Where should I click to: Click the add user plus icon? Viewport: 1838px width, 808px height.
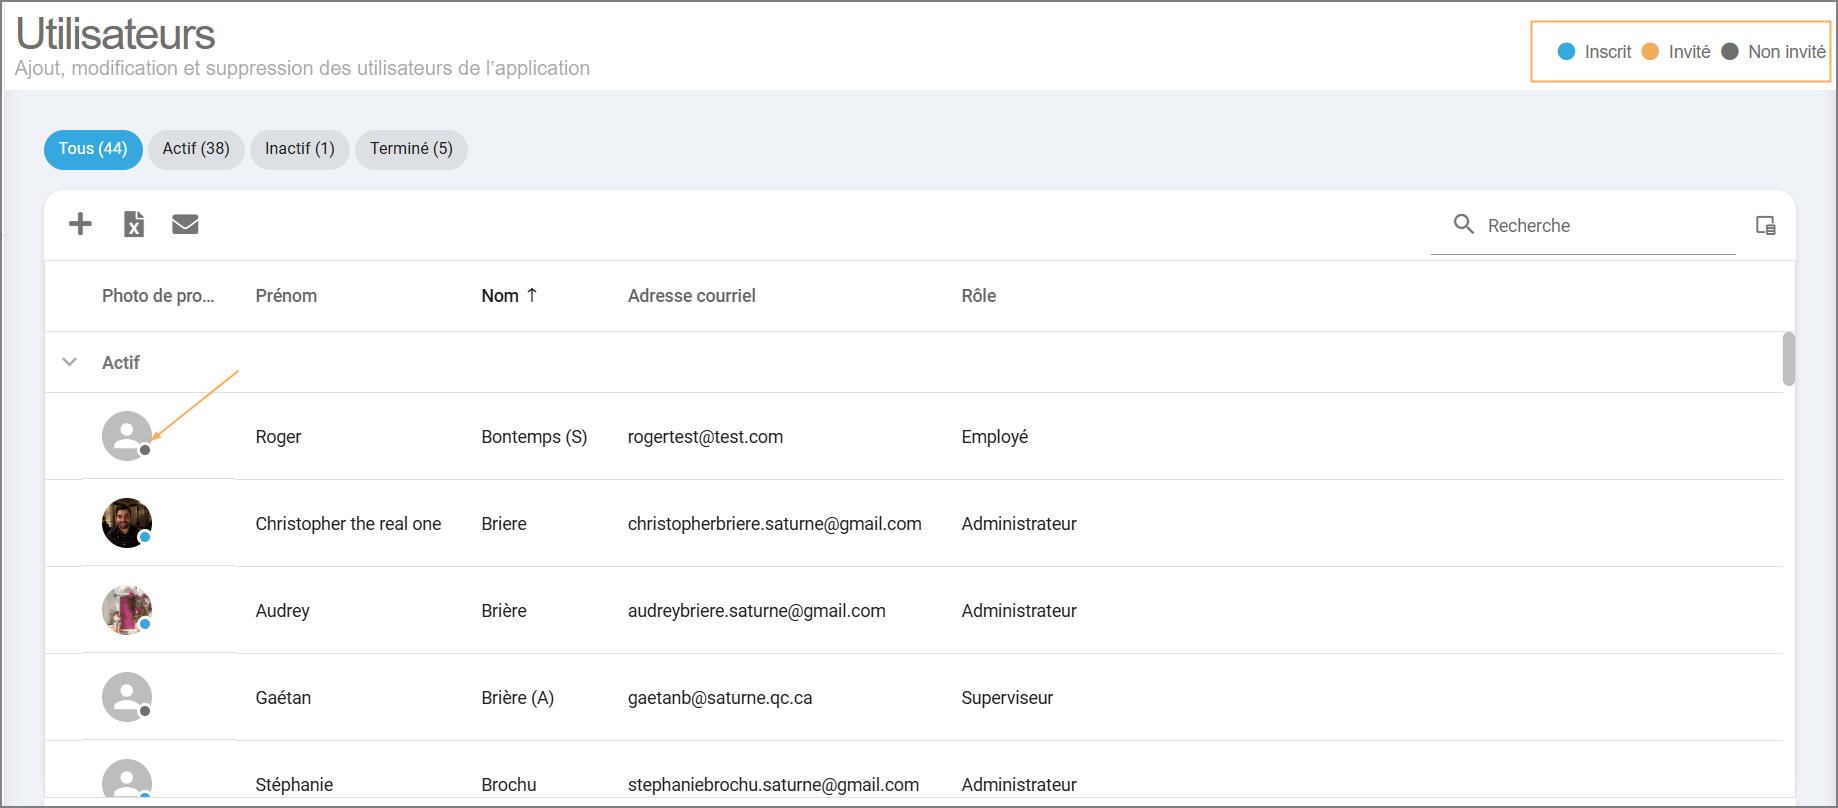click(x=80, y=224)
